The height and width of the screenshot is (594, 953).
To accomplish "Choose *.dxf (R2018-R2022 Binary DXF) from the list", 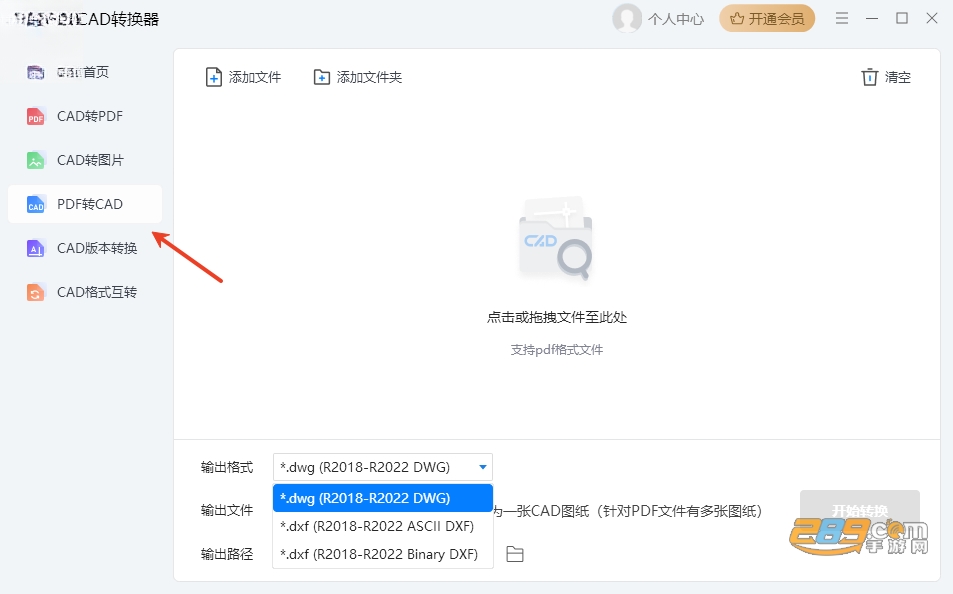I will pyautogui.click(x=383, y=554).
